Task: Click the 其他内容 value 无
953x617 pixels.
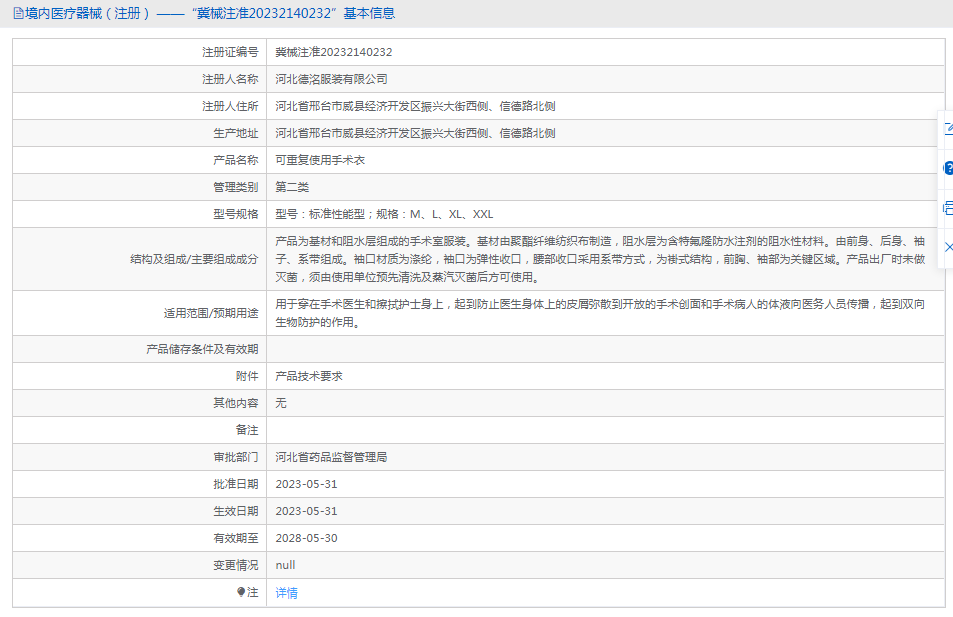Action: coord(281,403)
